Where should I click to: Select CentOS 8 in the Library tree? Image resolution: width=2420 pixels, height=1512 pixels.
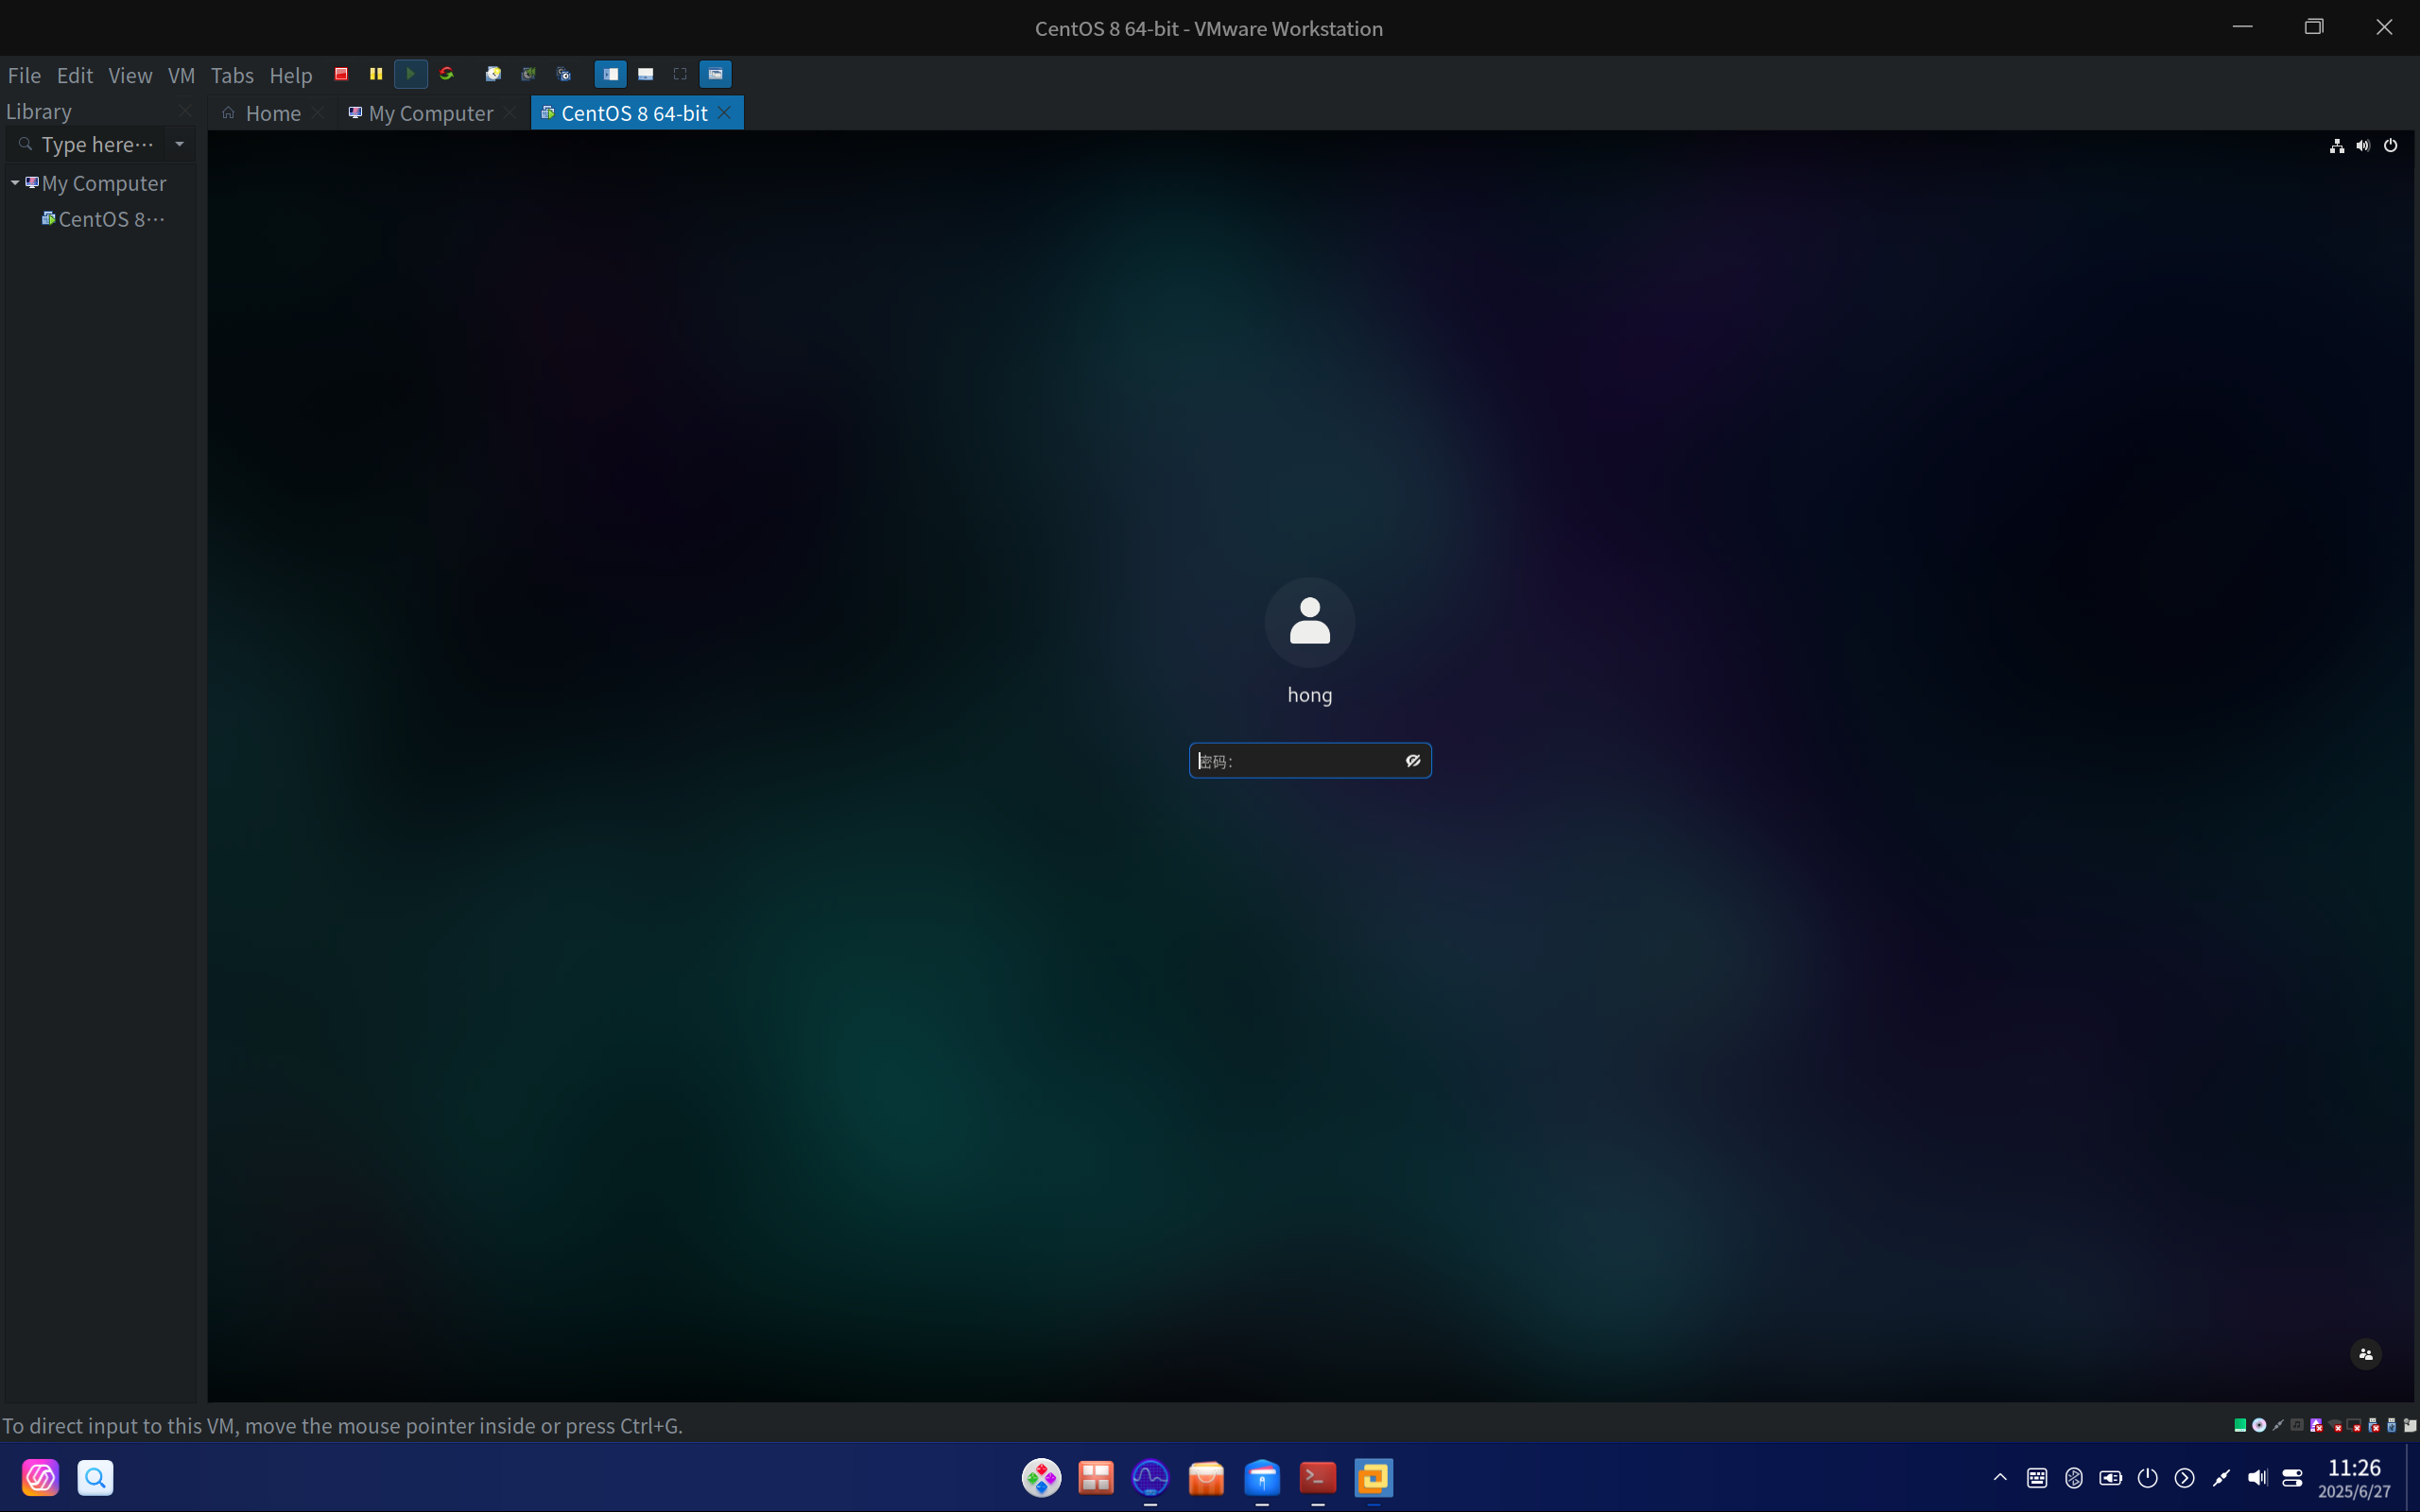tap(103, 219)
